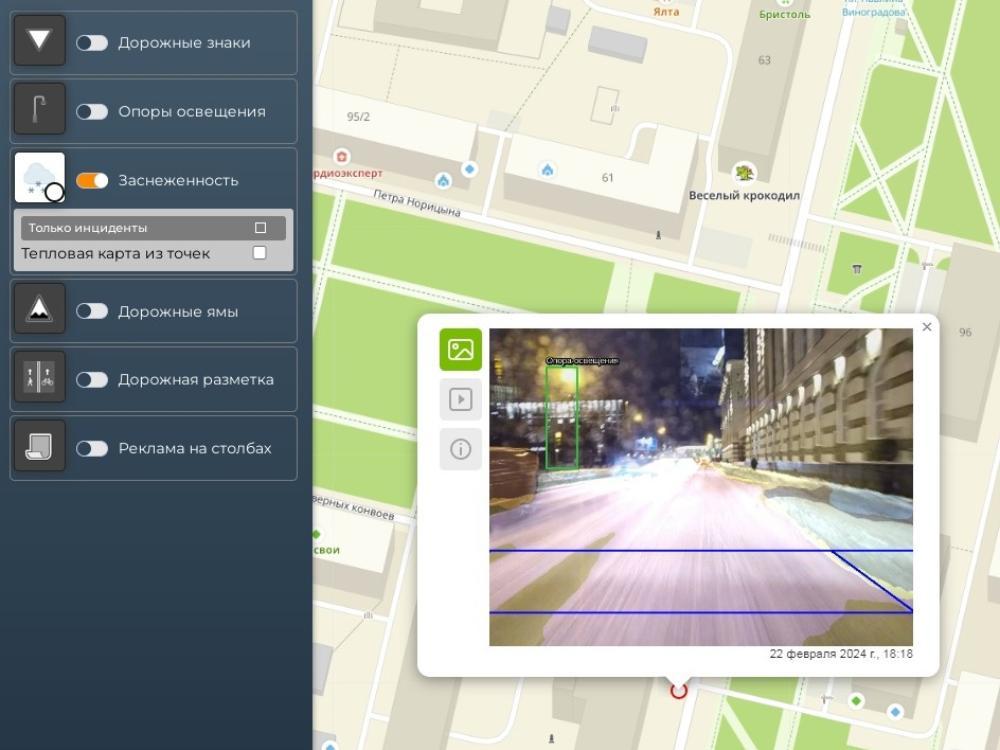Image resolution: width=1000 pixels, height=750 pixels.
Task: Click the road marking icon
Action: coord(40,378)
